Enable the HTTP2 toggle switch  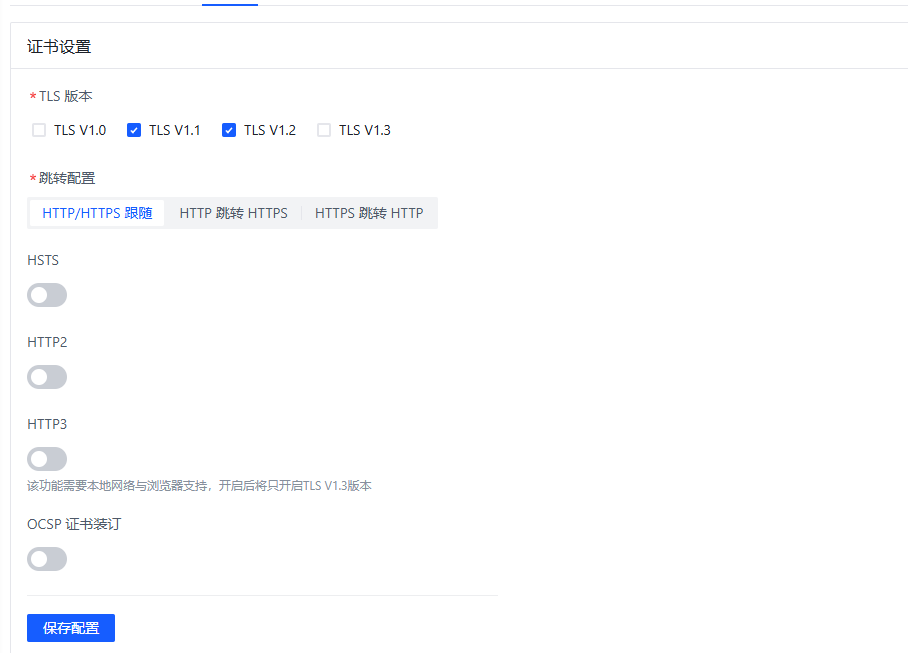pos(47,377)
